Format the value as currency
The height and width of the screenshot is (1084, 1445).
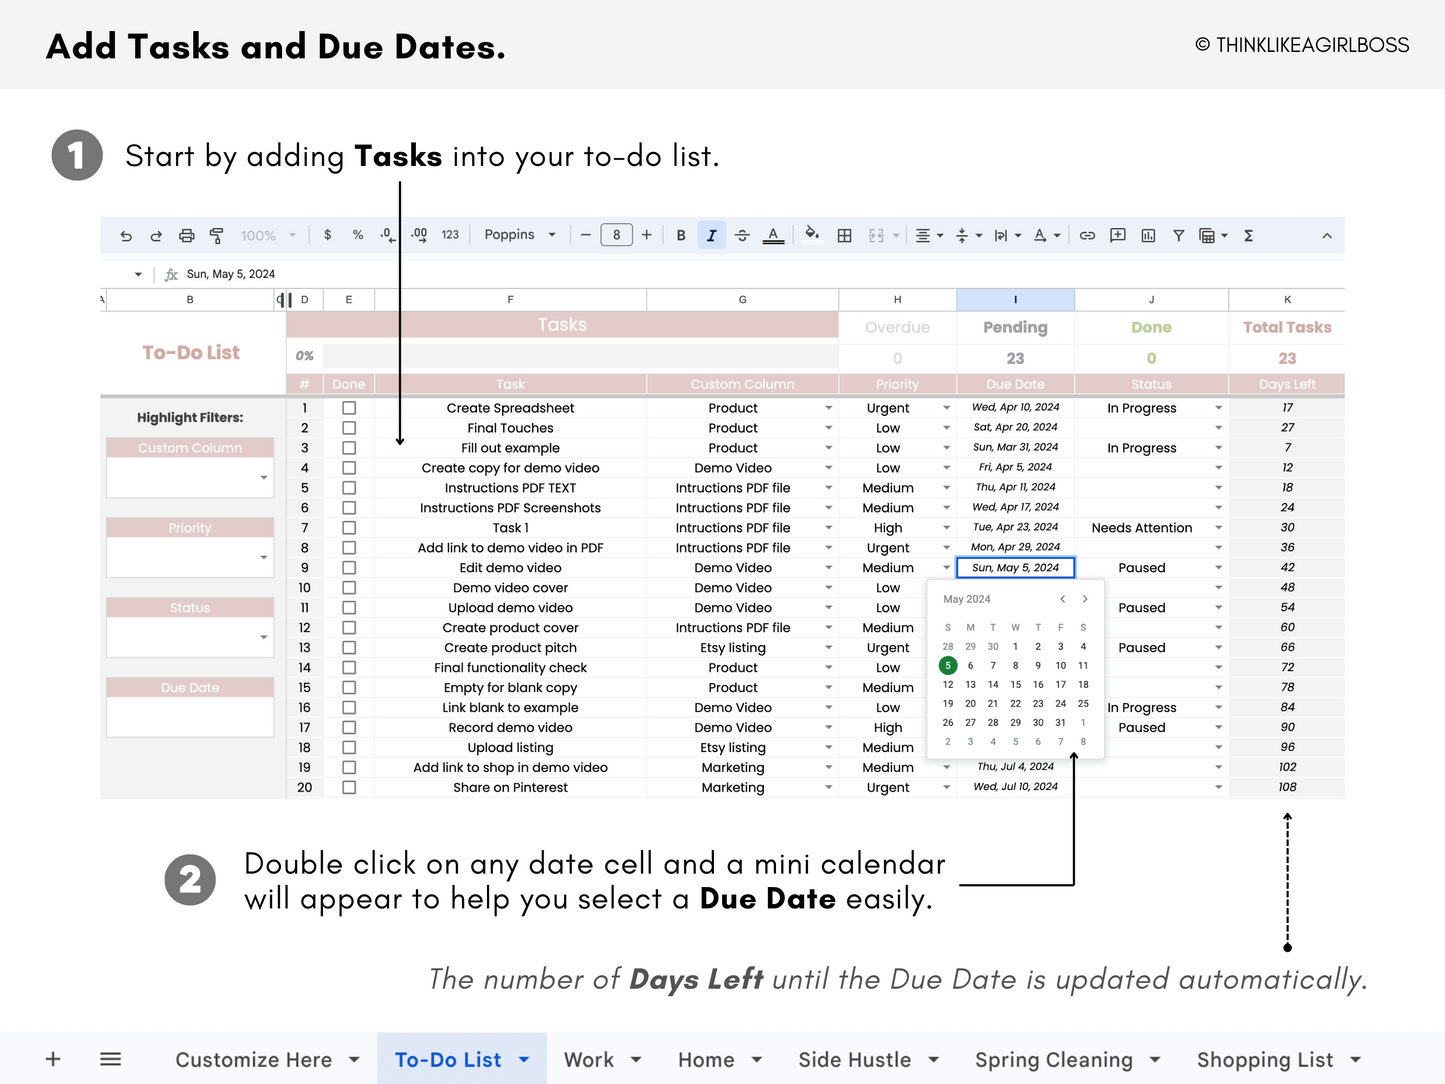coord(327,235)
